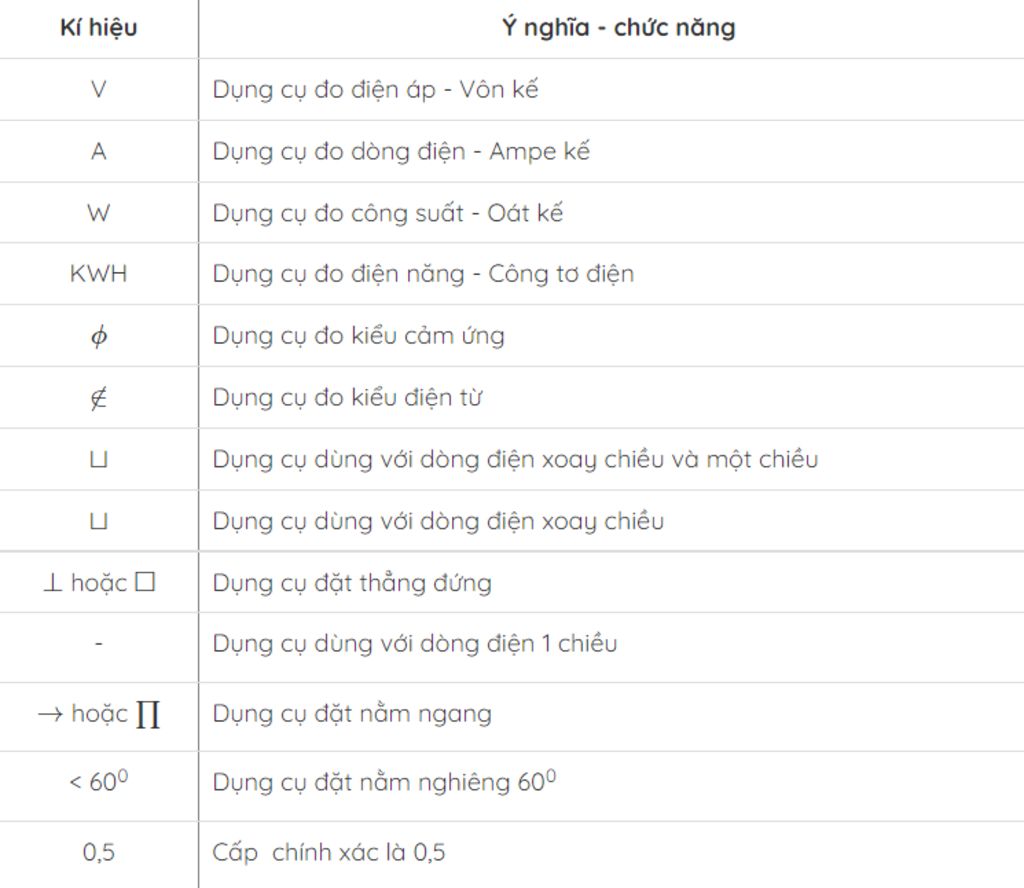Select the W wattmeter symbol

99,213
